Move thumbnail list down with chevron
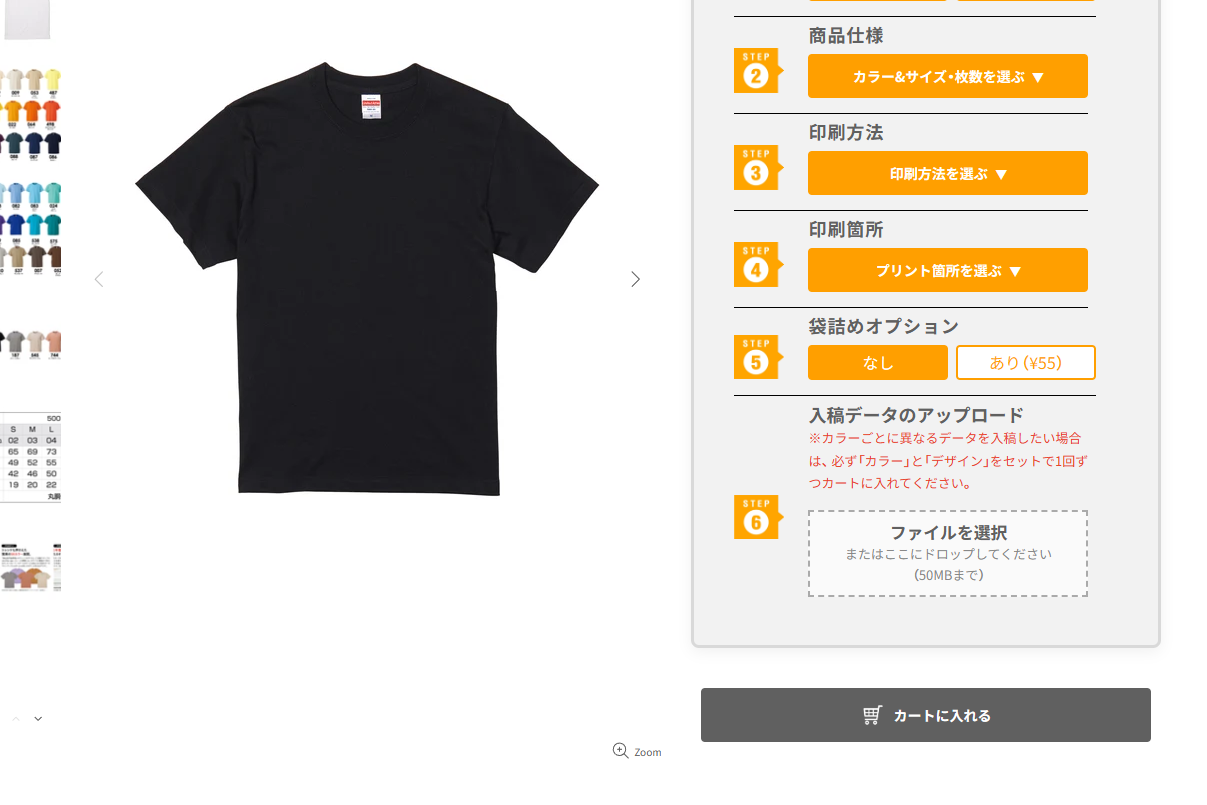The width and height of the screenshot is (1207, 805). 38,718
